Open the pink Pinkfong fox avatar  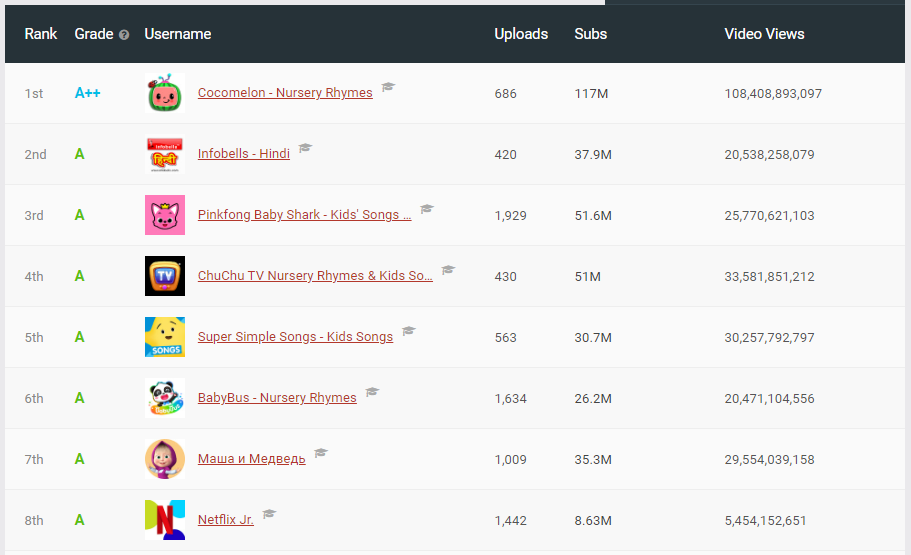pyautogui.click(x=165, y=215)
